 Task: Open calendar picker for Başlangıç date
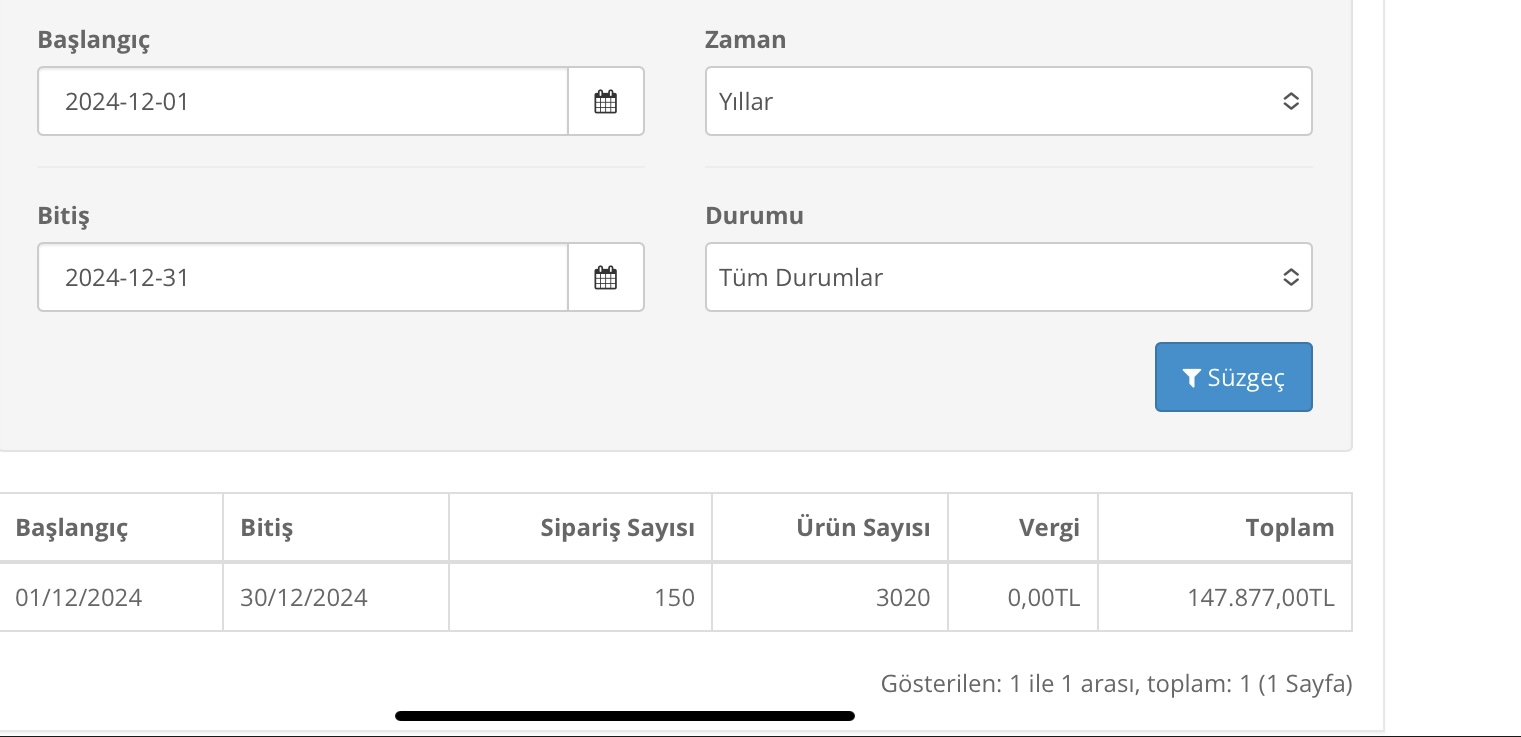click(606, 101)
